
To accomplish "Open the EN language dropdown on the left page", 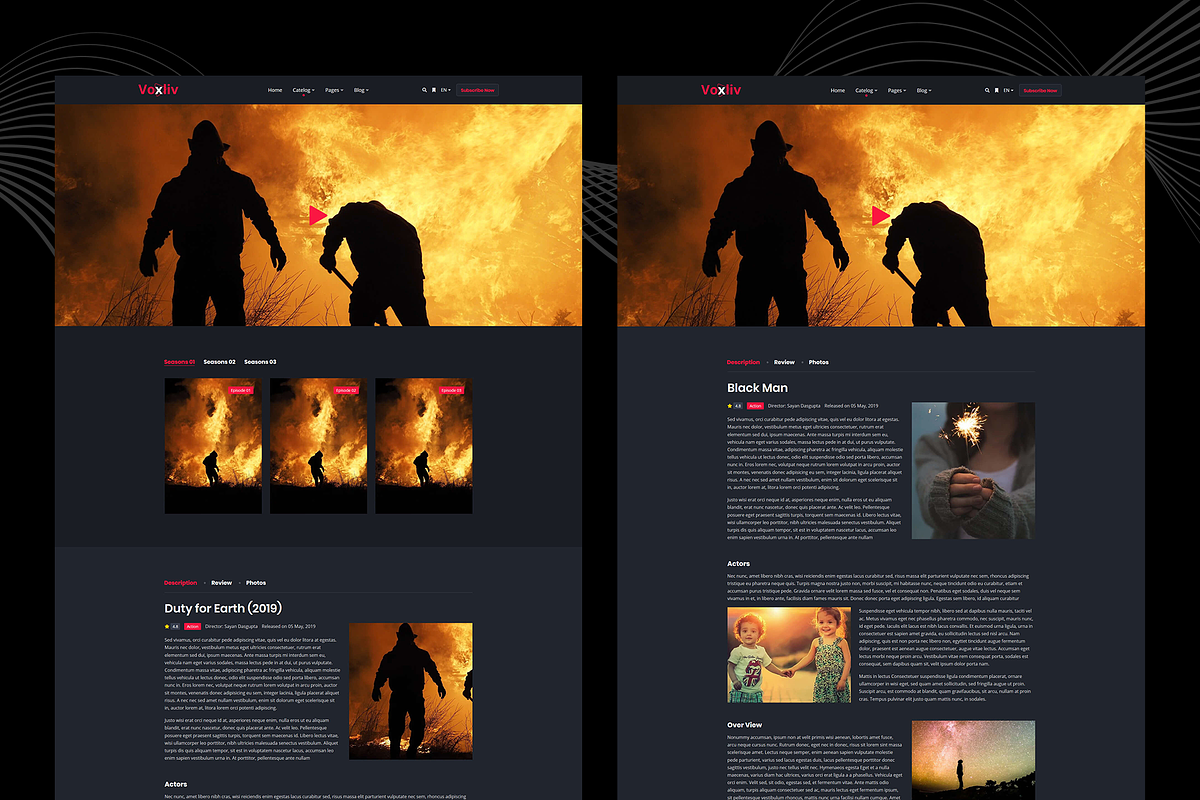I will click(x=446, y=90).
